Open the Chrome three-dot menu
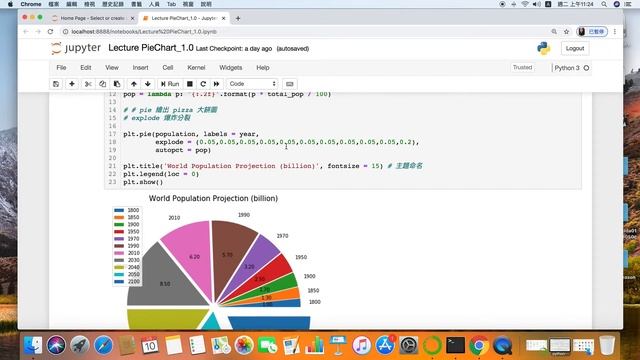Screen dimensions: 640x360 coord(615,31)
